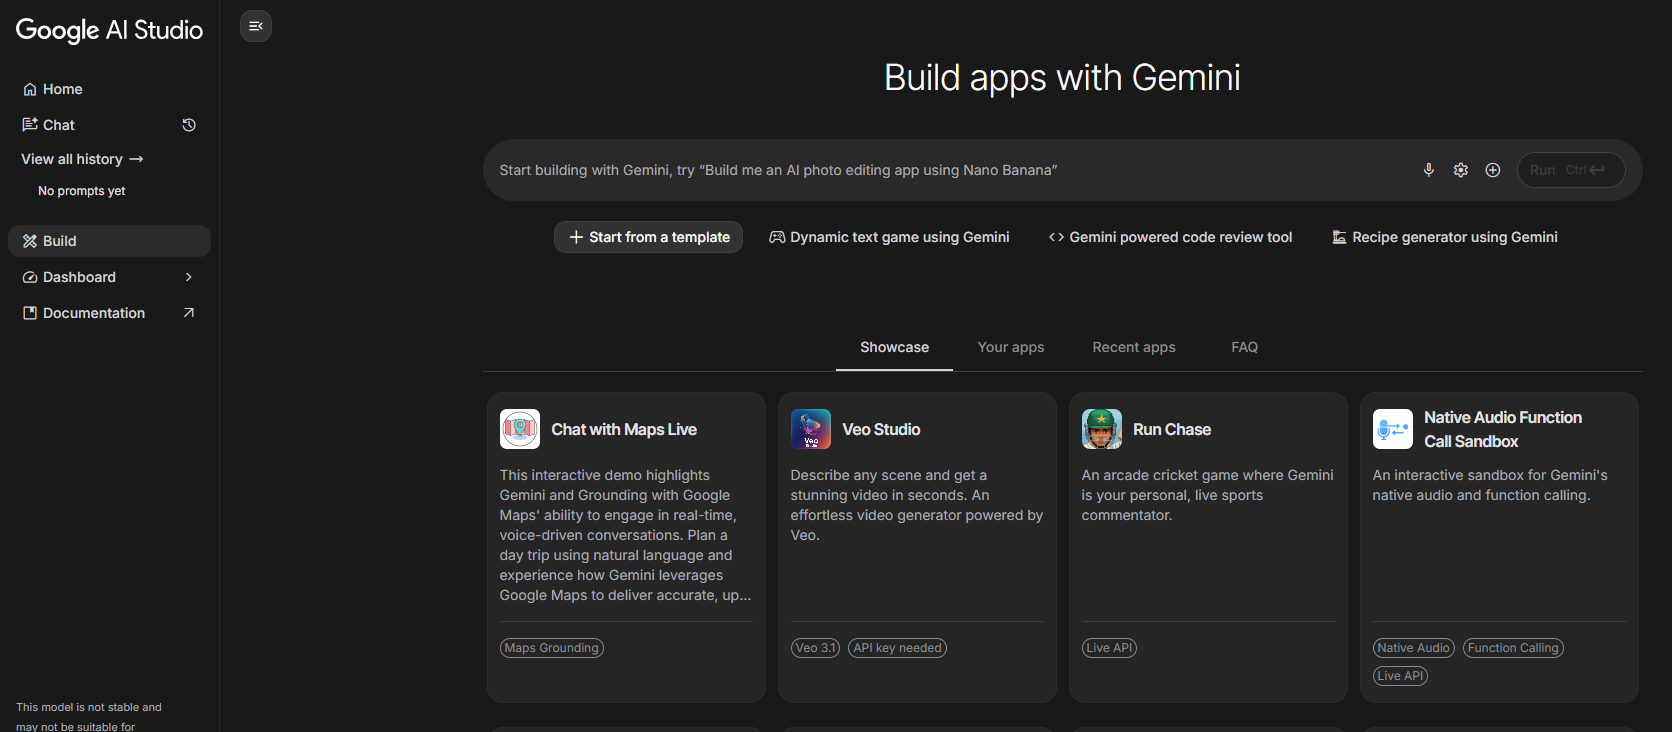Click Live API tag on Native Audio card
1672x732 pixels.
click(x=1400, y=676)
